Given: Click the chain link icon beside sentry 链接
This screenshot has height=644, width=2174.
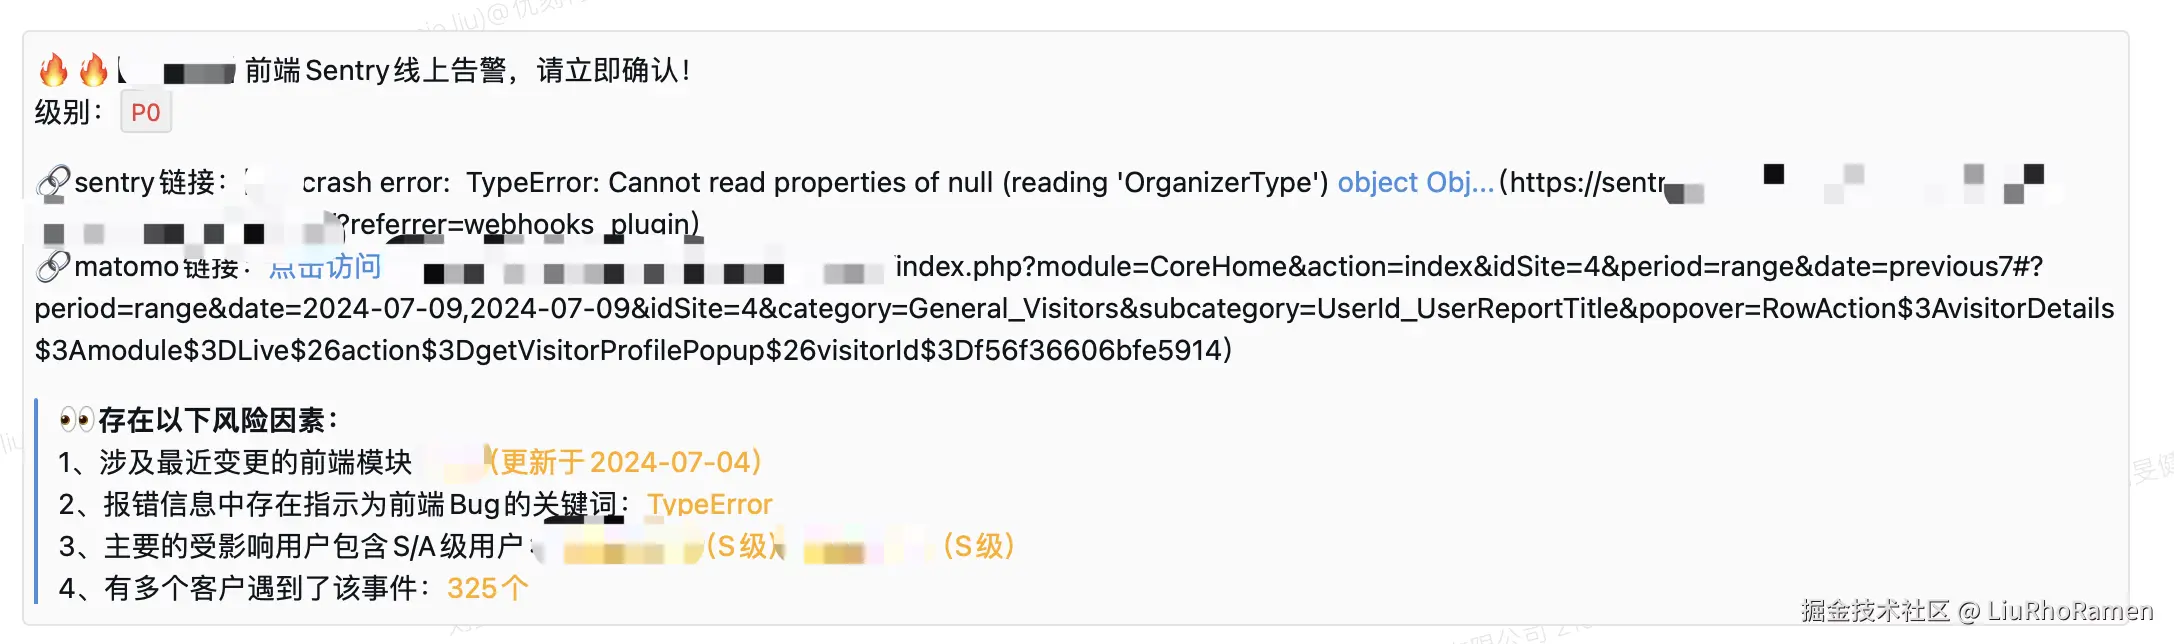Looking at the screenshot, I should click(x=53, y=182).
